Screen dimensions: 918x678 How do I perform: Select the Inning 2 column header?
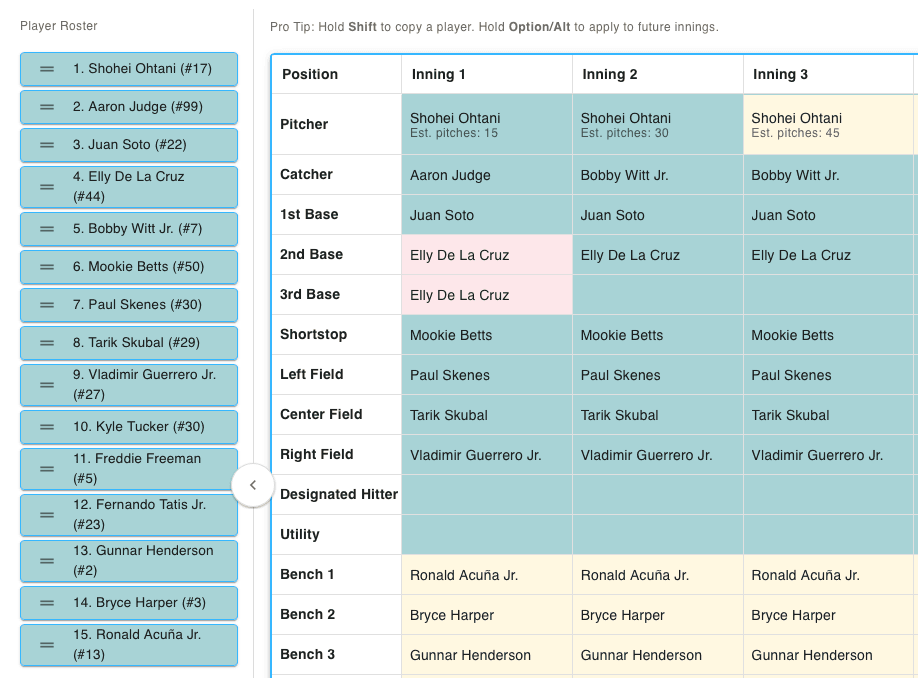pyautogui.click(x=657, y=74)
